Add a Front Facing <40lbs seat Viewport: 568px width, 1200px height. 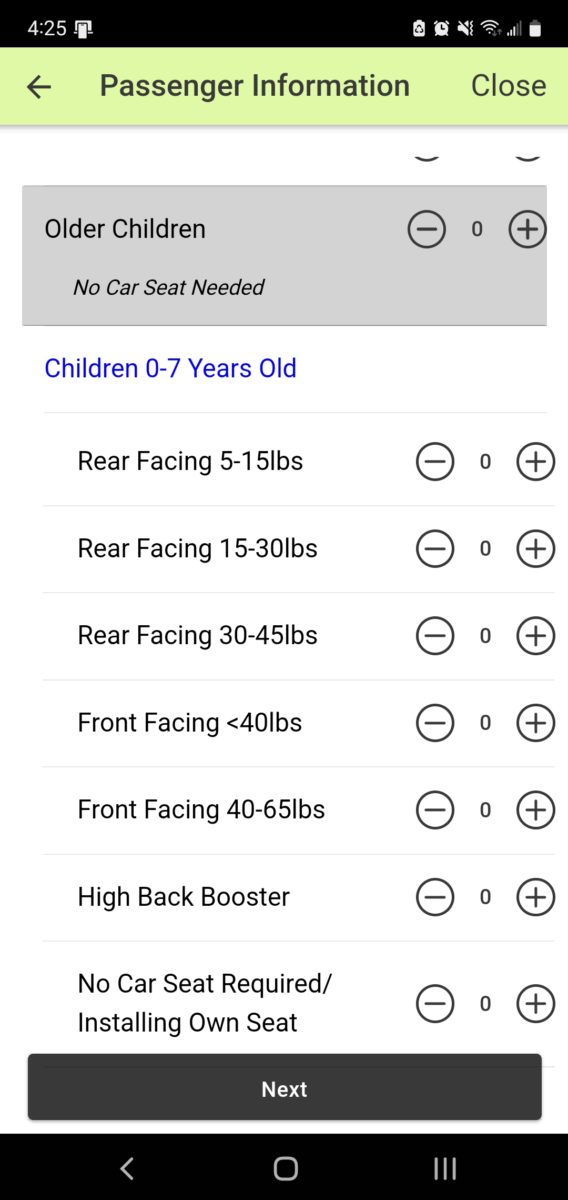coord(535,723)
